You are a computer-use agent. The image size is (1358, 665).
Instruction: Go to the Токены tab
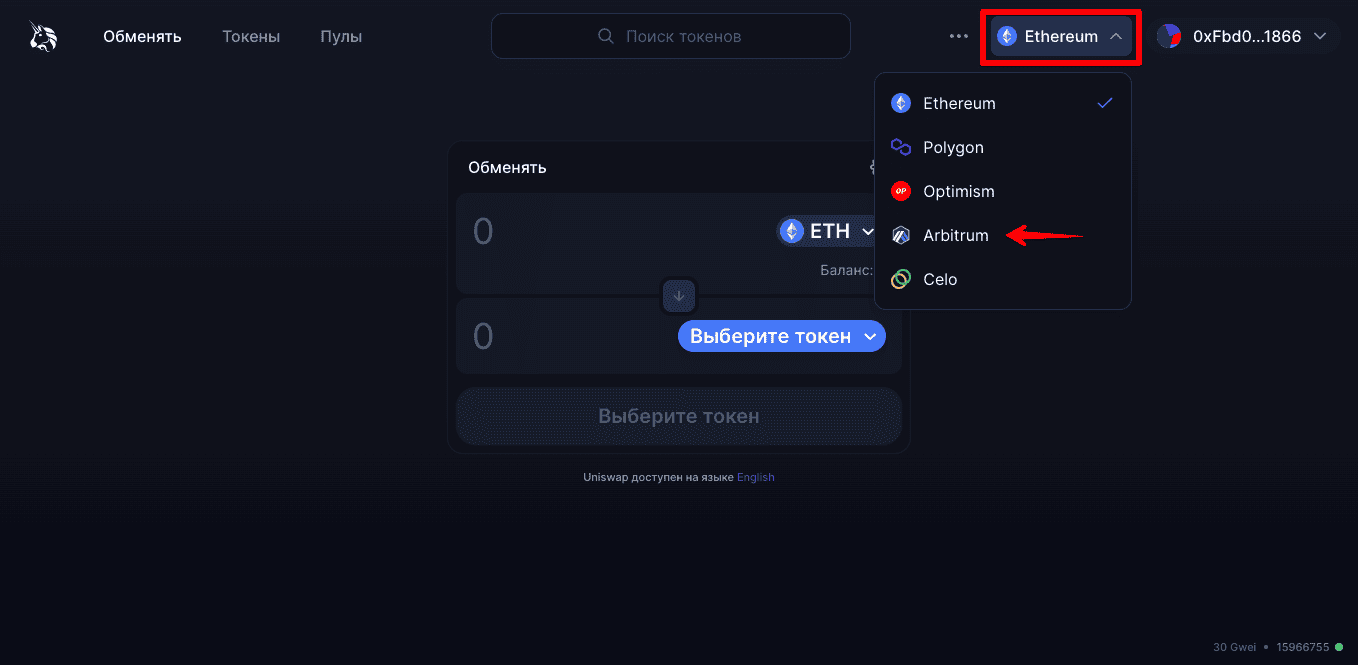(251, 37)
